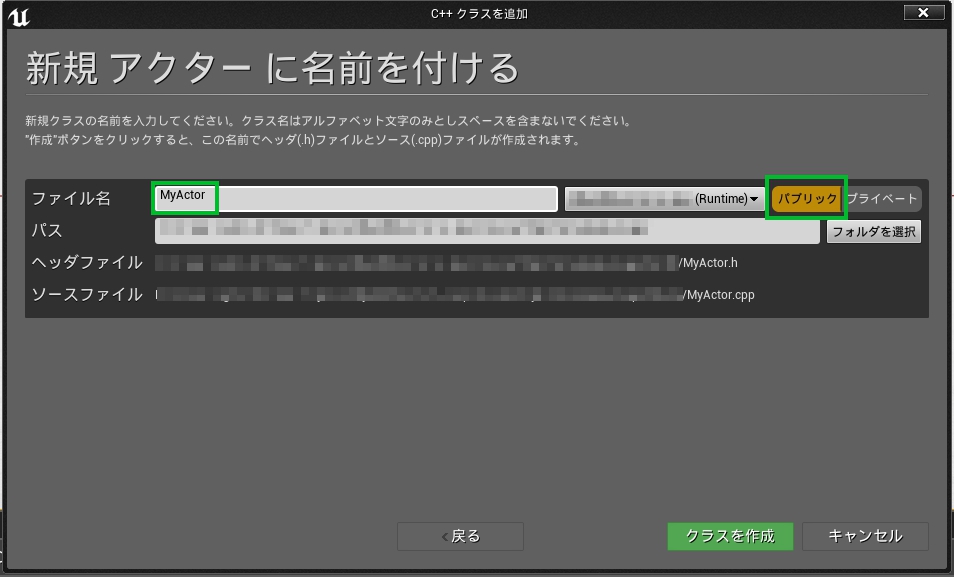Screen dimensions: 954x577
Task: Click the パス path input field
Action: coord(487,231)
